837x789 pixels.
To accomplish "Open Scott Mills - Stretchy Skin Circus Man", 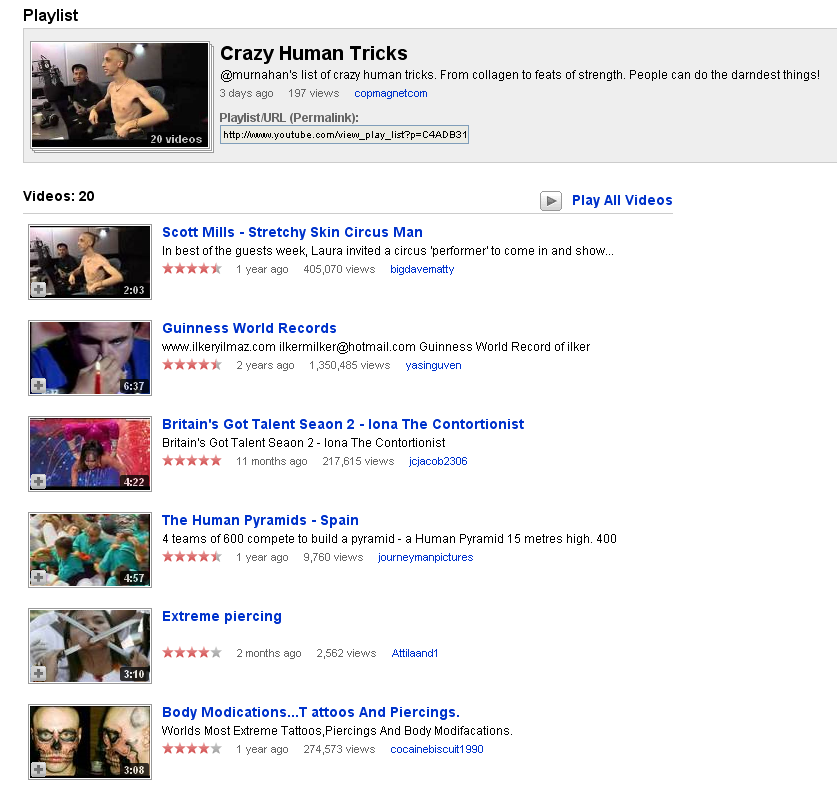I will click(292, 232).
